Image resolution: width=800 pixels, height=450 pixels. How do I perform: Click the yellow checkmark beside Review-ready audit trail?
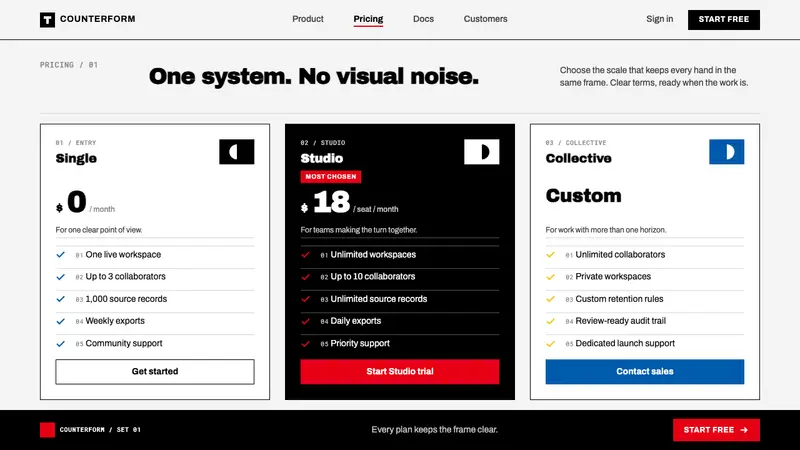click(551, 321)
